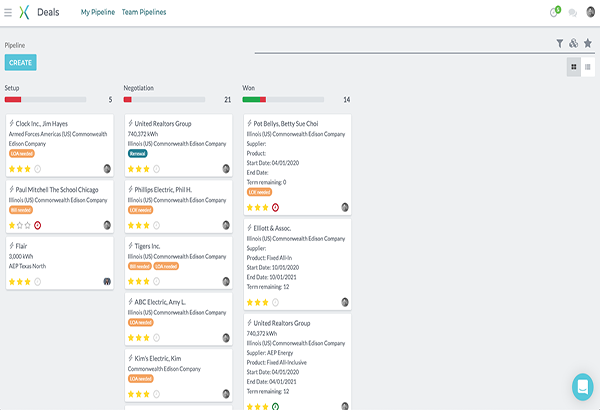Set first priority star on Paul Mitchell card
Viewport: 600px width, 410px height.
[x=12, y=225]
